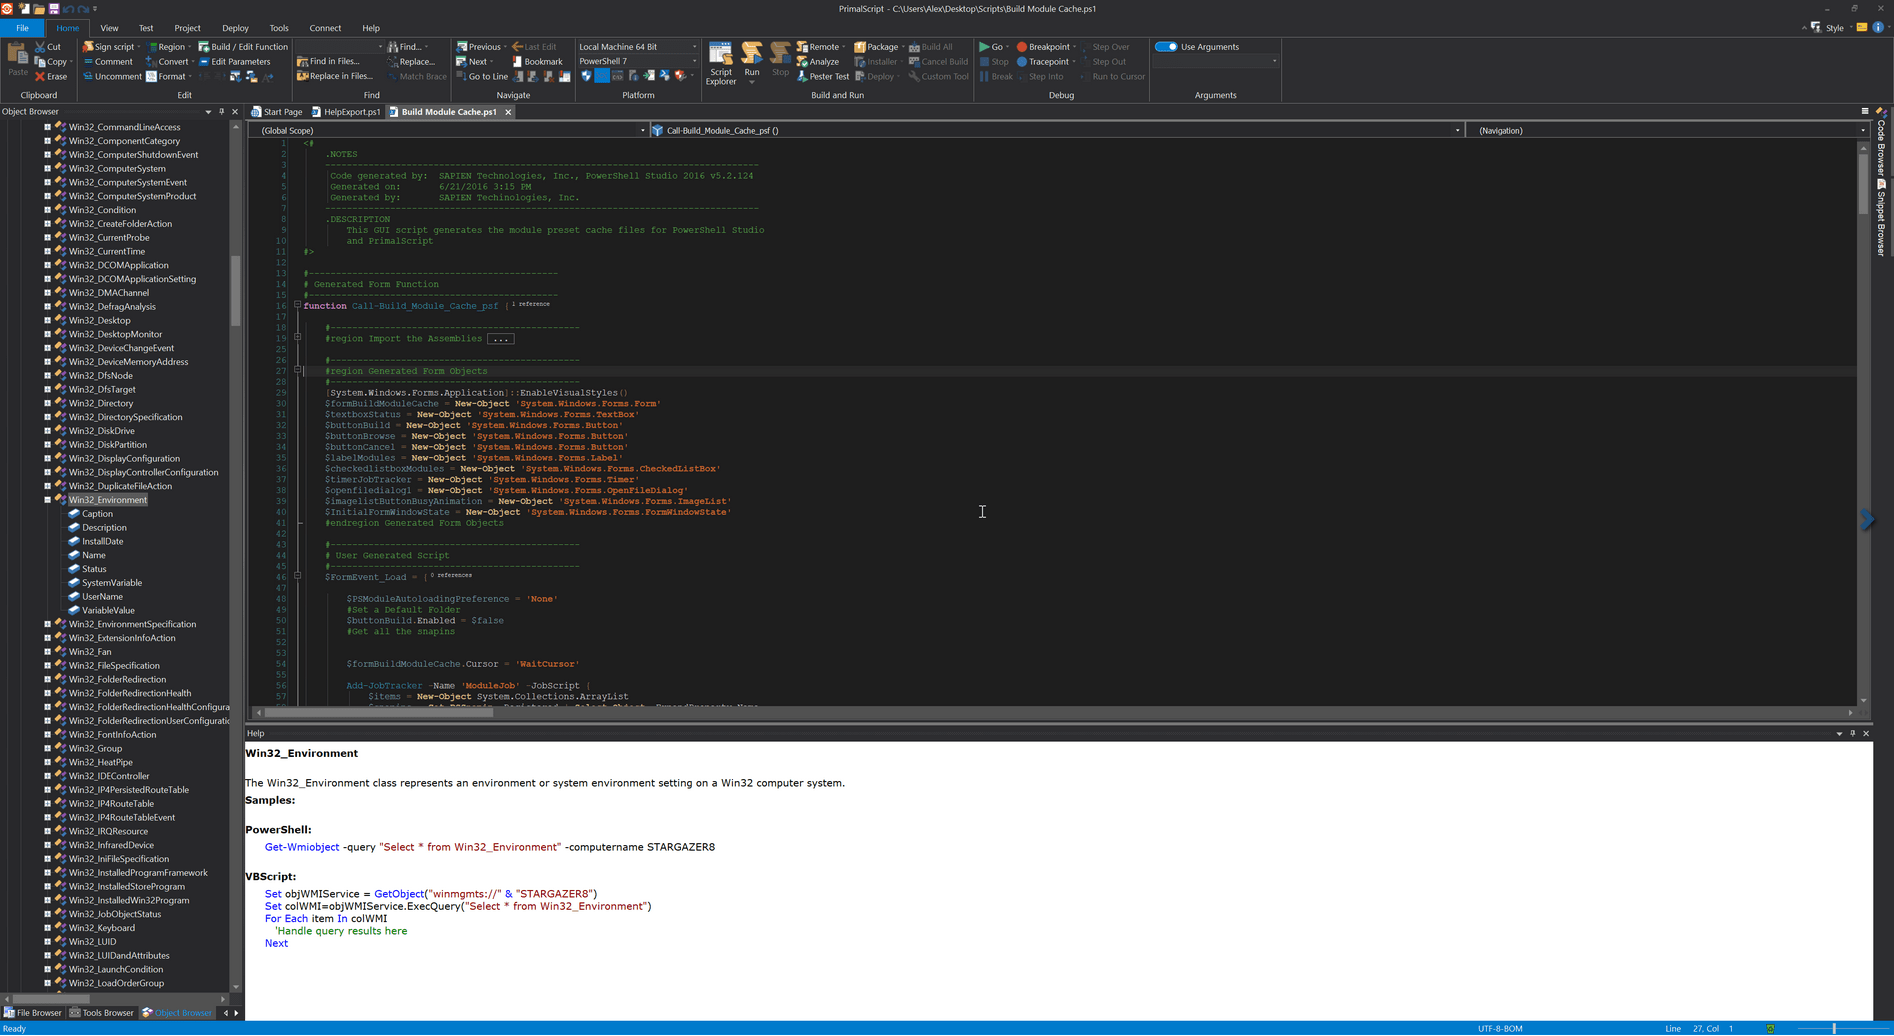Toggle the Use Arguments switch
1894x1036 pixels.
pos(1166,47)
